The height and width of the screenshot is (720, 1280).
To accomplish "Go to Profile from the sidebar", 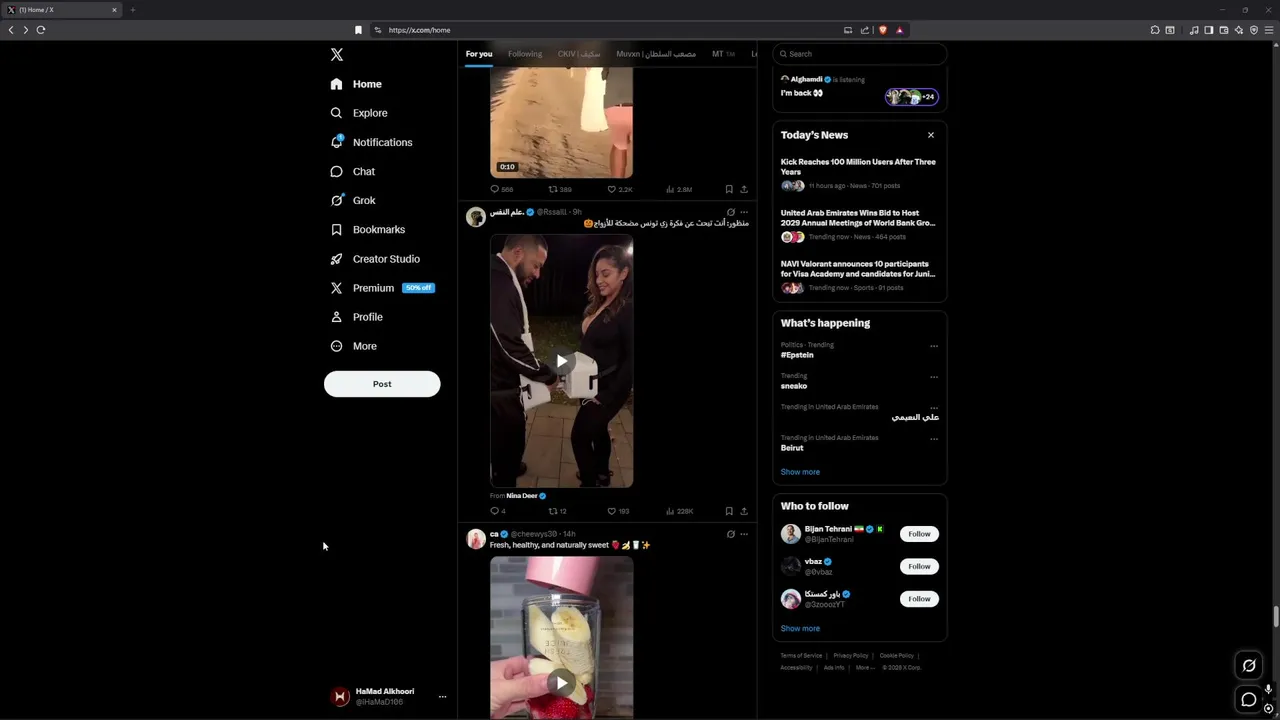I will coord(357,316).
